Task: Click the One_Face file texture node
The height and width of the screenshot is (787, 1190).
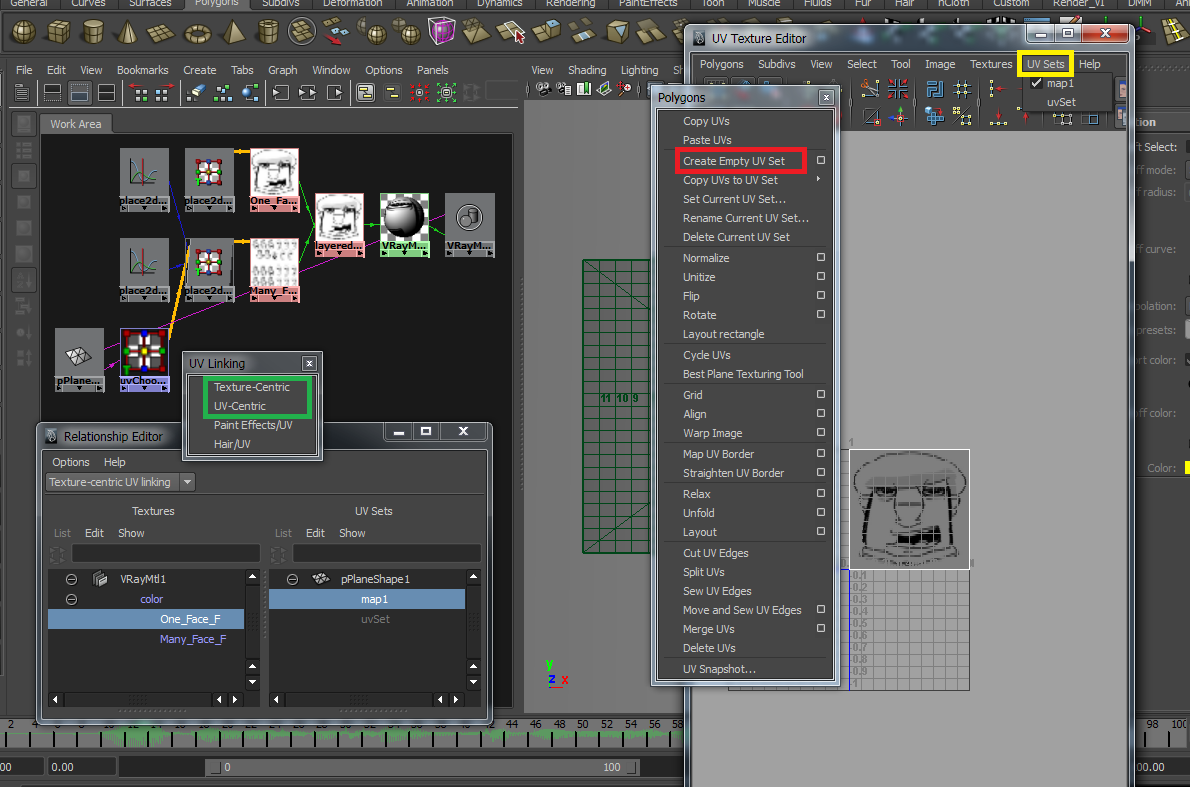Action: click(x=274, y=174)
